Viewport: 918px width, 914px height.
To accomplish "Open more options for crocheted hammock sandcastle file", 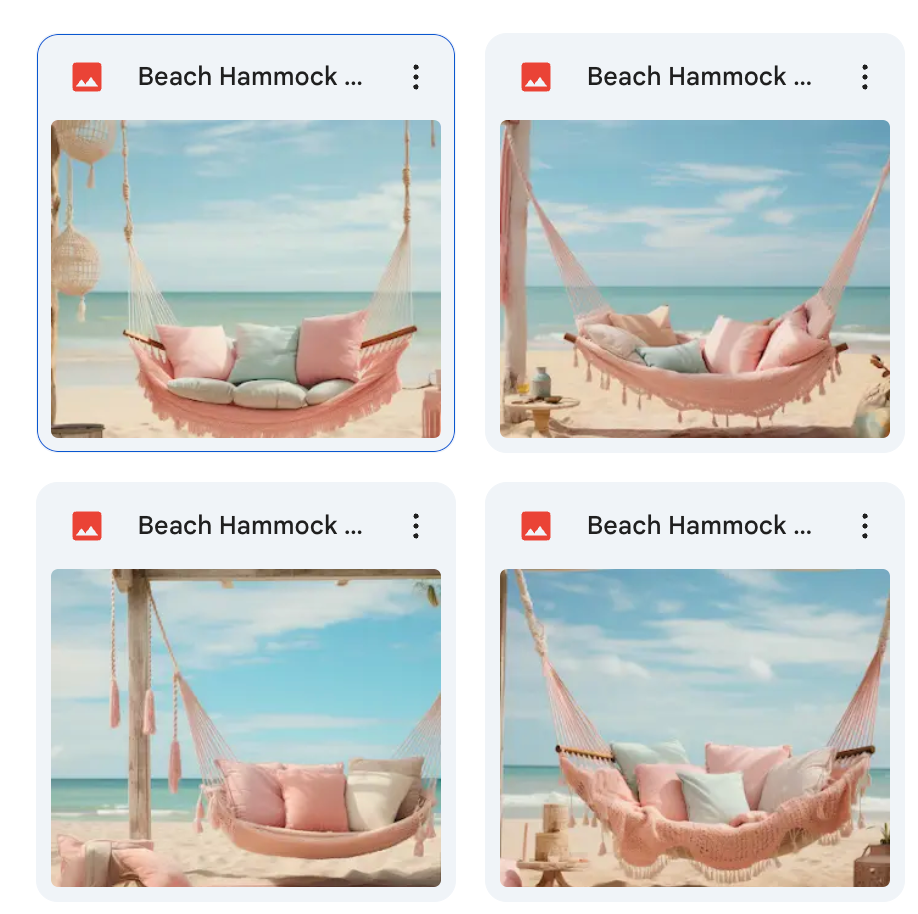I will tap(865, 526).
